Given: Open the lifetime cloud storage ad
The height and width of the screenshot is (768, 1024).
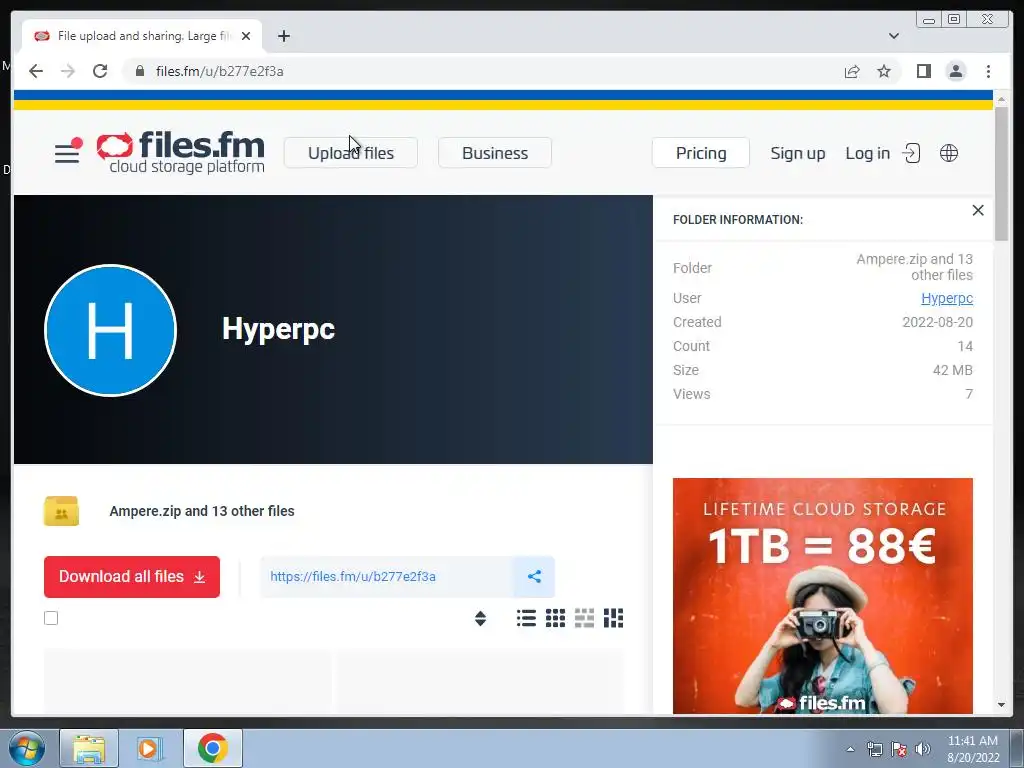Looking at the screenshot, I should click(x=823, y=596).
